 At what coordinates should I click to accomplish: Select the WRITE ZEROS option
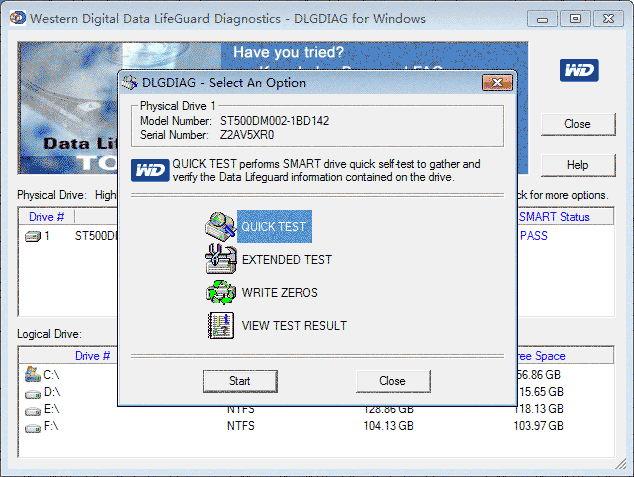(x=279, y=293)
